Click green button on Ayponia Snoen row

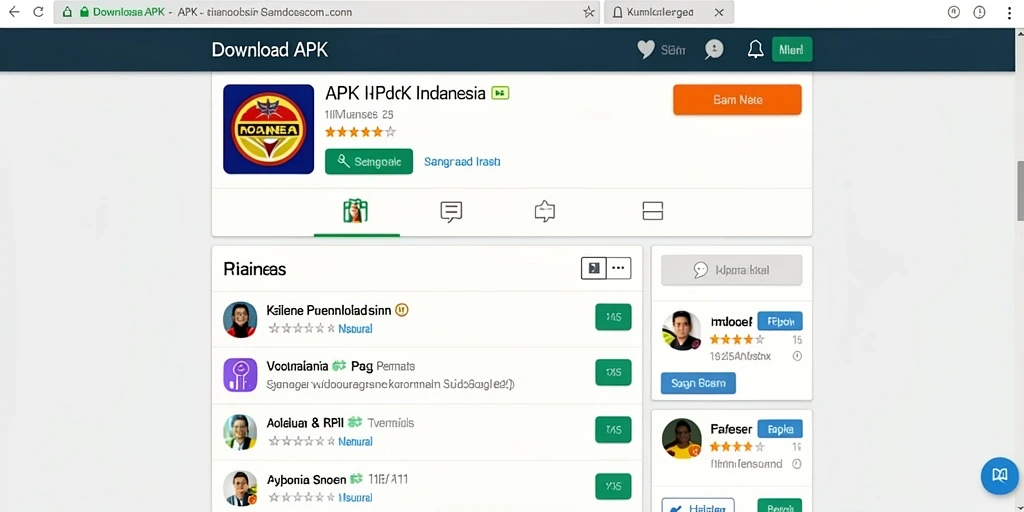click(x=613, y=487)
